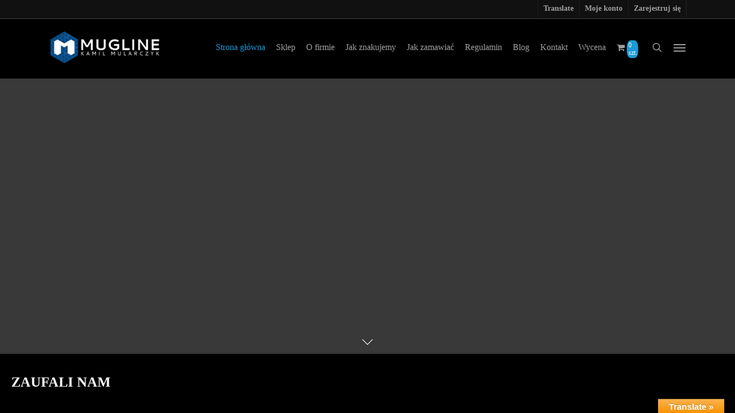This screenshot has height=413, width=735.
Task: Open the Kontakt page
Action: (x=554, y=47)
